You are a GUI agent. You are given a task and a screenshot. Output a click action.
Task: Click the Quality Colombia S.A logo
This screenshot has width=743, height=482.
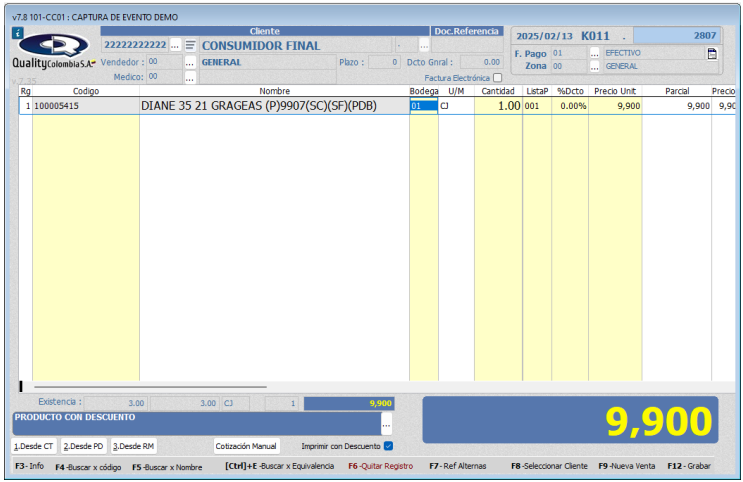pyautogui.click(x=54, y=52)
